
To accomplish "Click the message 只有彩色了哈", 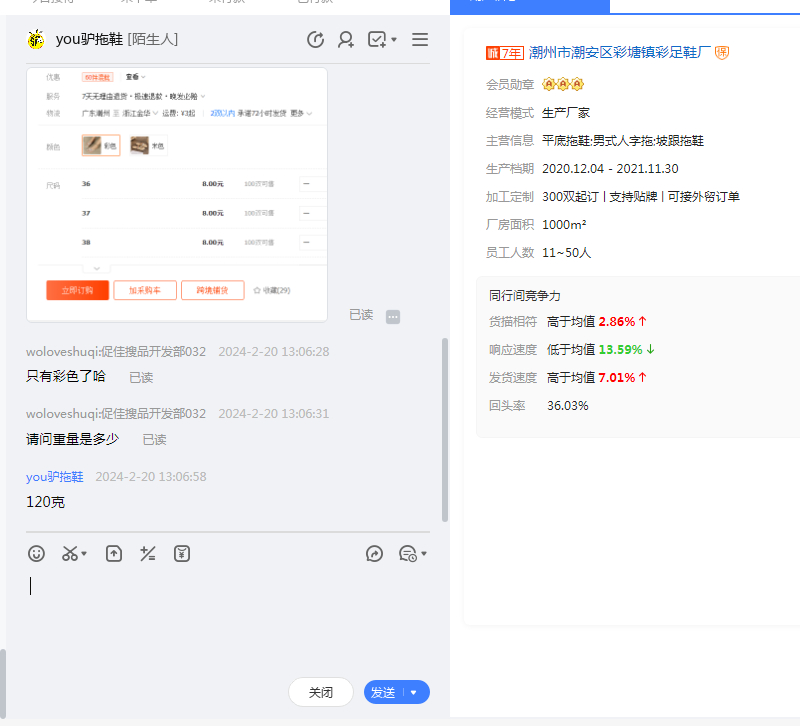I will [x=66, y=376].
